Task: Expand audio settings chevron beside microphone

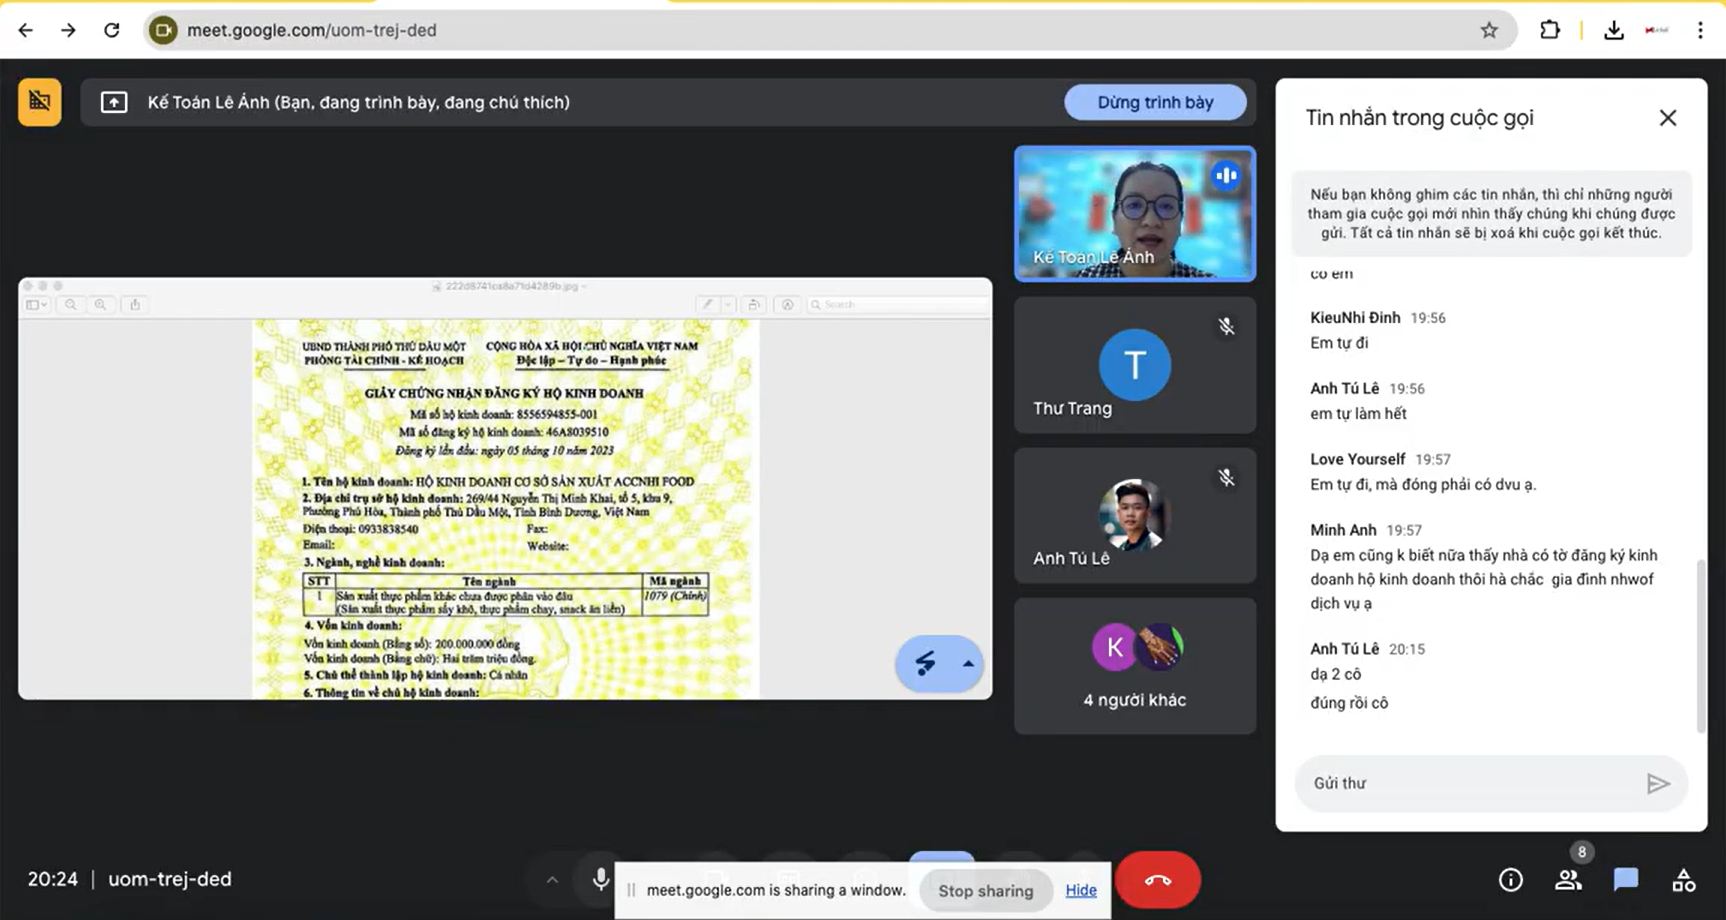Action: tap(552, 880)
